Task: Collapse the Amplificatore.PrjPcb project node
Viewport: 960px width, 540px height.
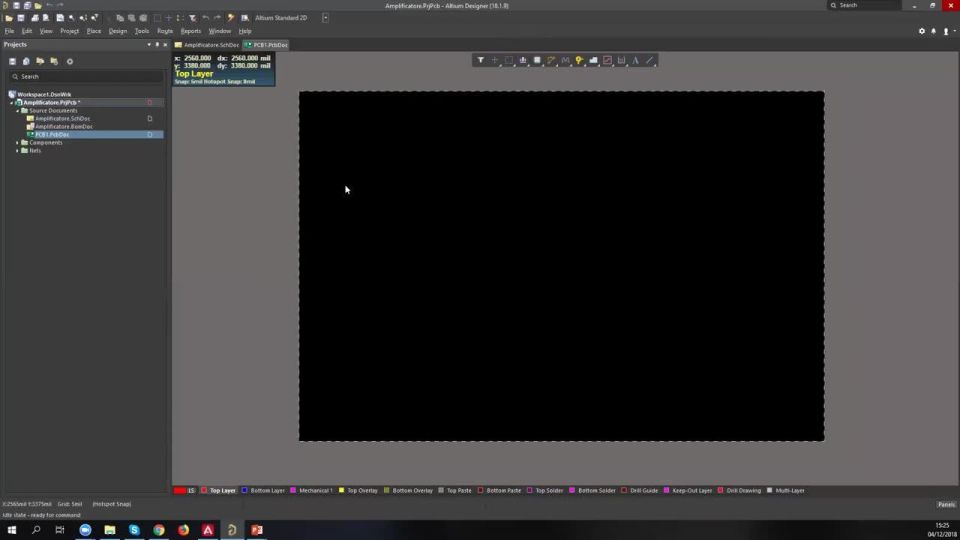Action: [12, 103]
